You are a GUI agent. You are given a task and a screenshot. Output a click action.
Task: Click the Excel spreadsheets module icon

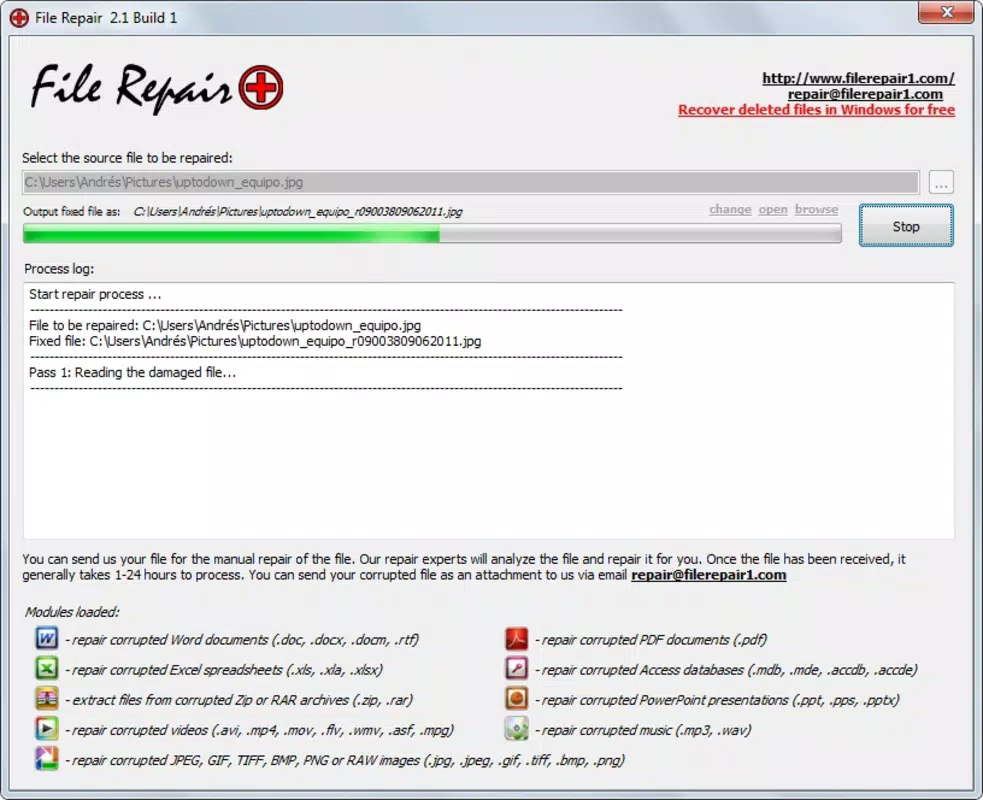pyautogui.click(x=46, y=668)
